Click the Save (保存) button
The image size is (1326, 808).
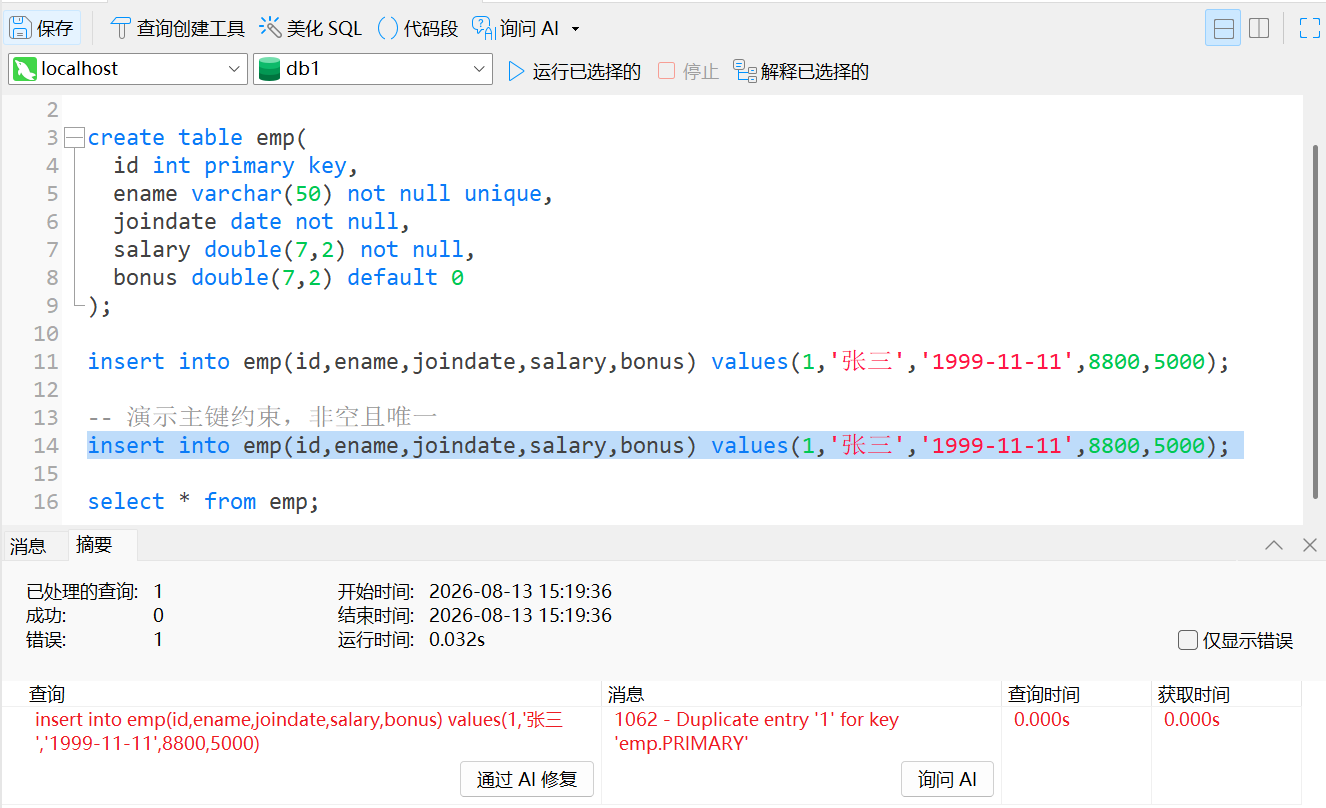point(41,28)
